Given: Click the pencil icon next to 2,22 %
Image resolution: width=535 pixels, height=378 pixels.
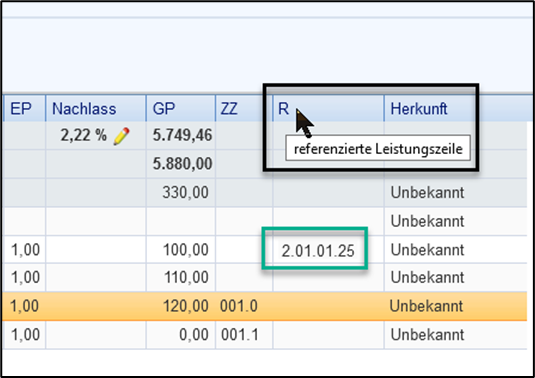Looking at the screenshot, I should (x=121, y=136).
